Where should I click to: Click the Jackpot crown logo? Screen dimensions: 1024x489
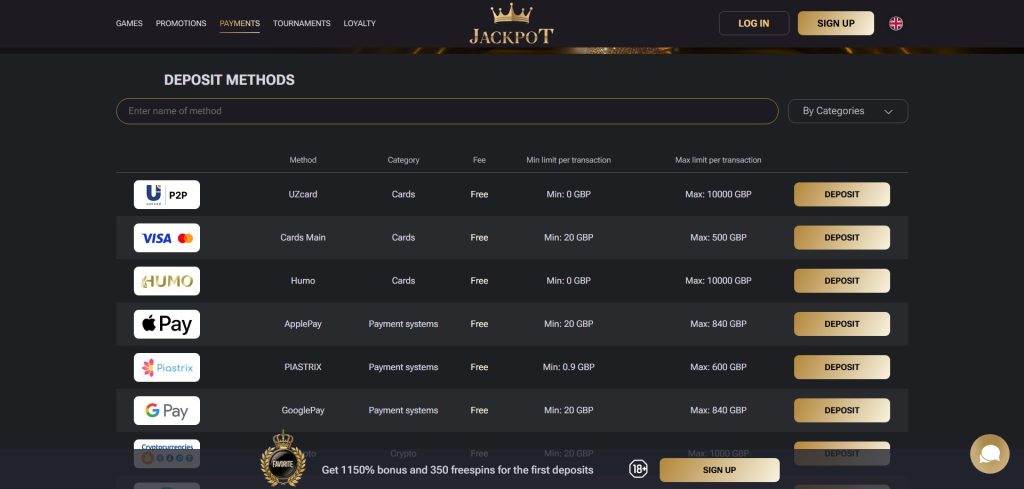pyautogui.click(x=511, y=25)
